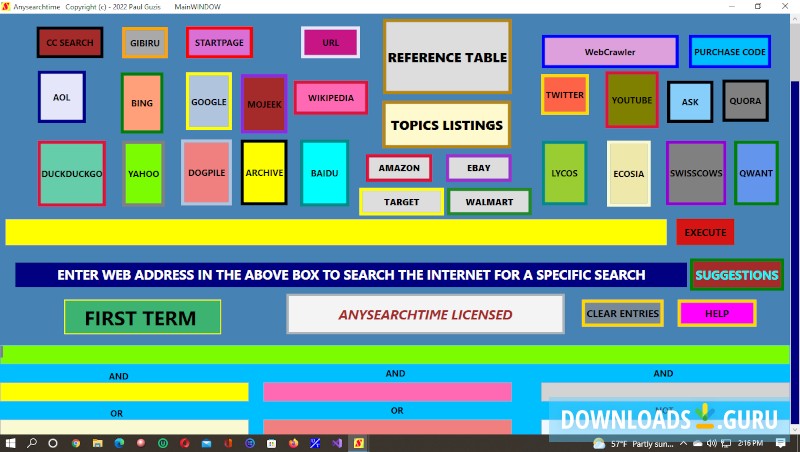Choose the STARTPAGE search engine
The width and height of the screenshot is (800, 452).
pos(219,42)
